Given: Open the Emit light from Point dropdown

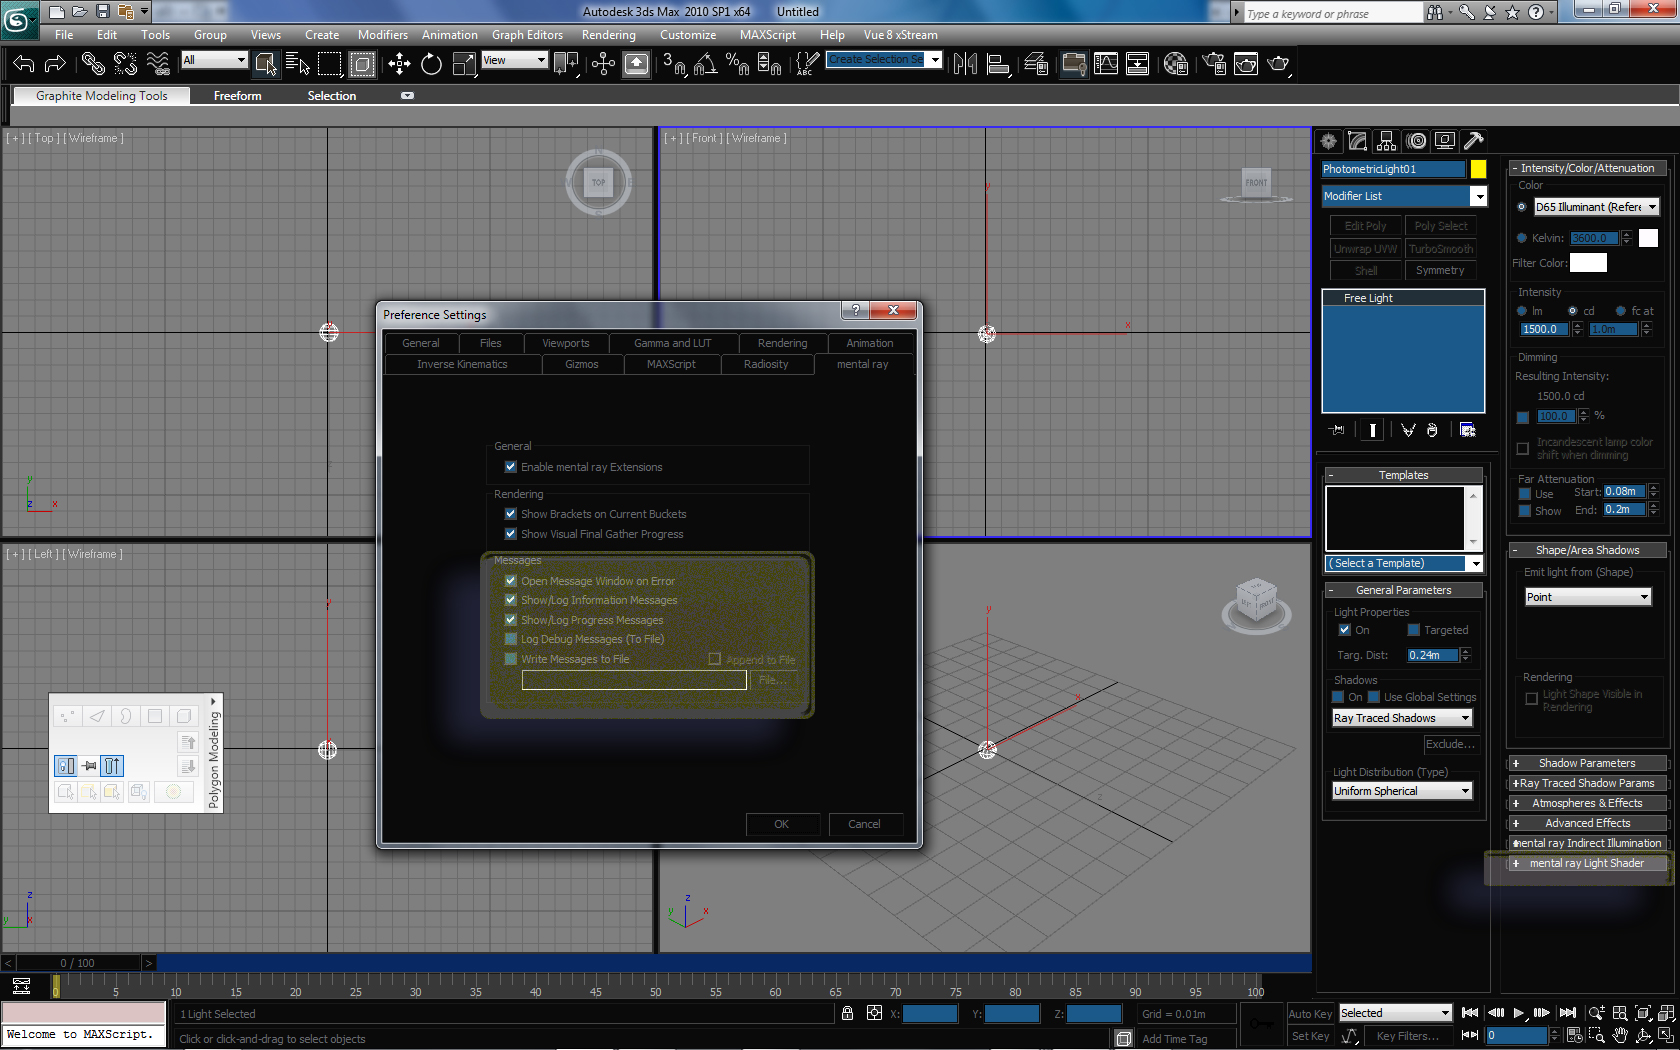Looking at the screenshot, I should pos(1588,597).
